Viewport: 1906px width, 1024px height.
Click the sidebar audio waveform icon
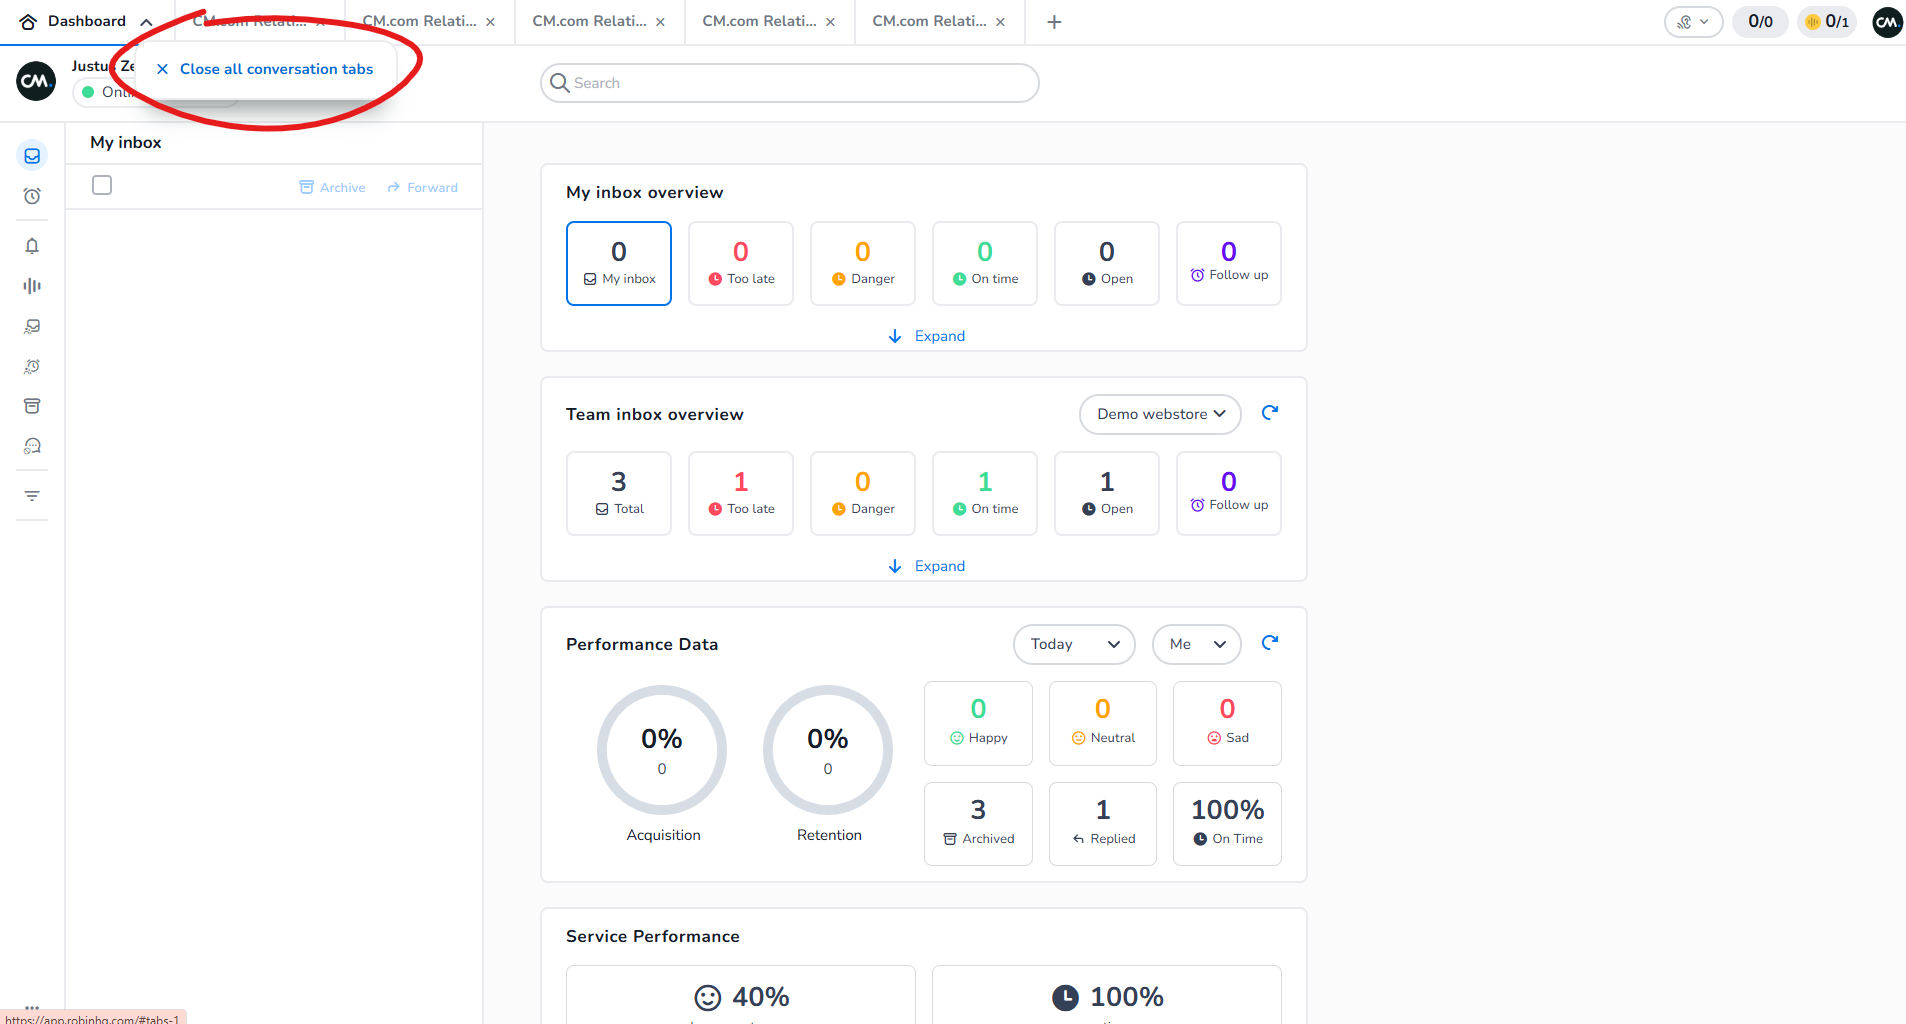coord(32,286)
